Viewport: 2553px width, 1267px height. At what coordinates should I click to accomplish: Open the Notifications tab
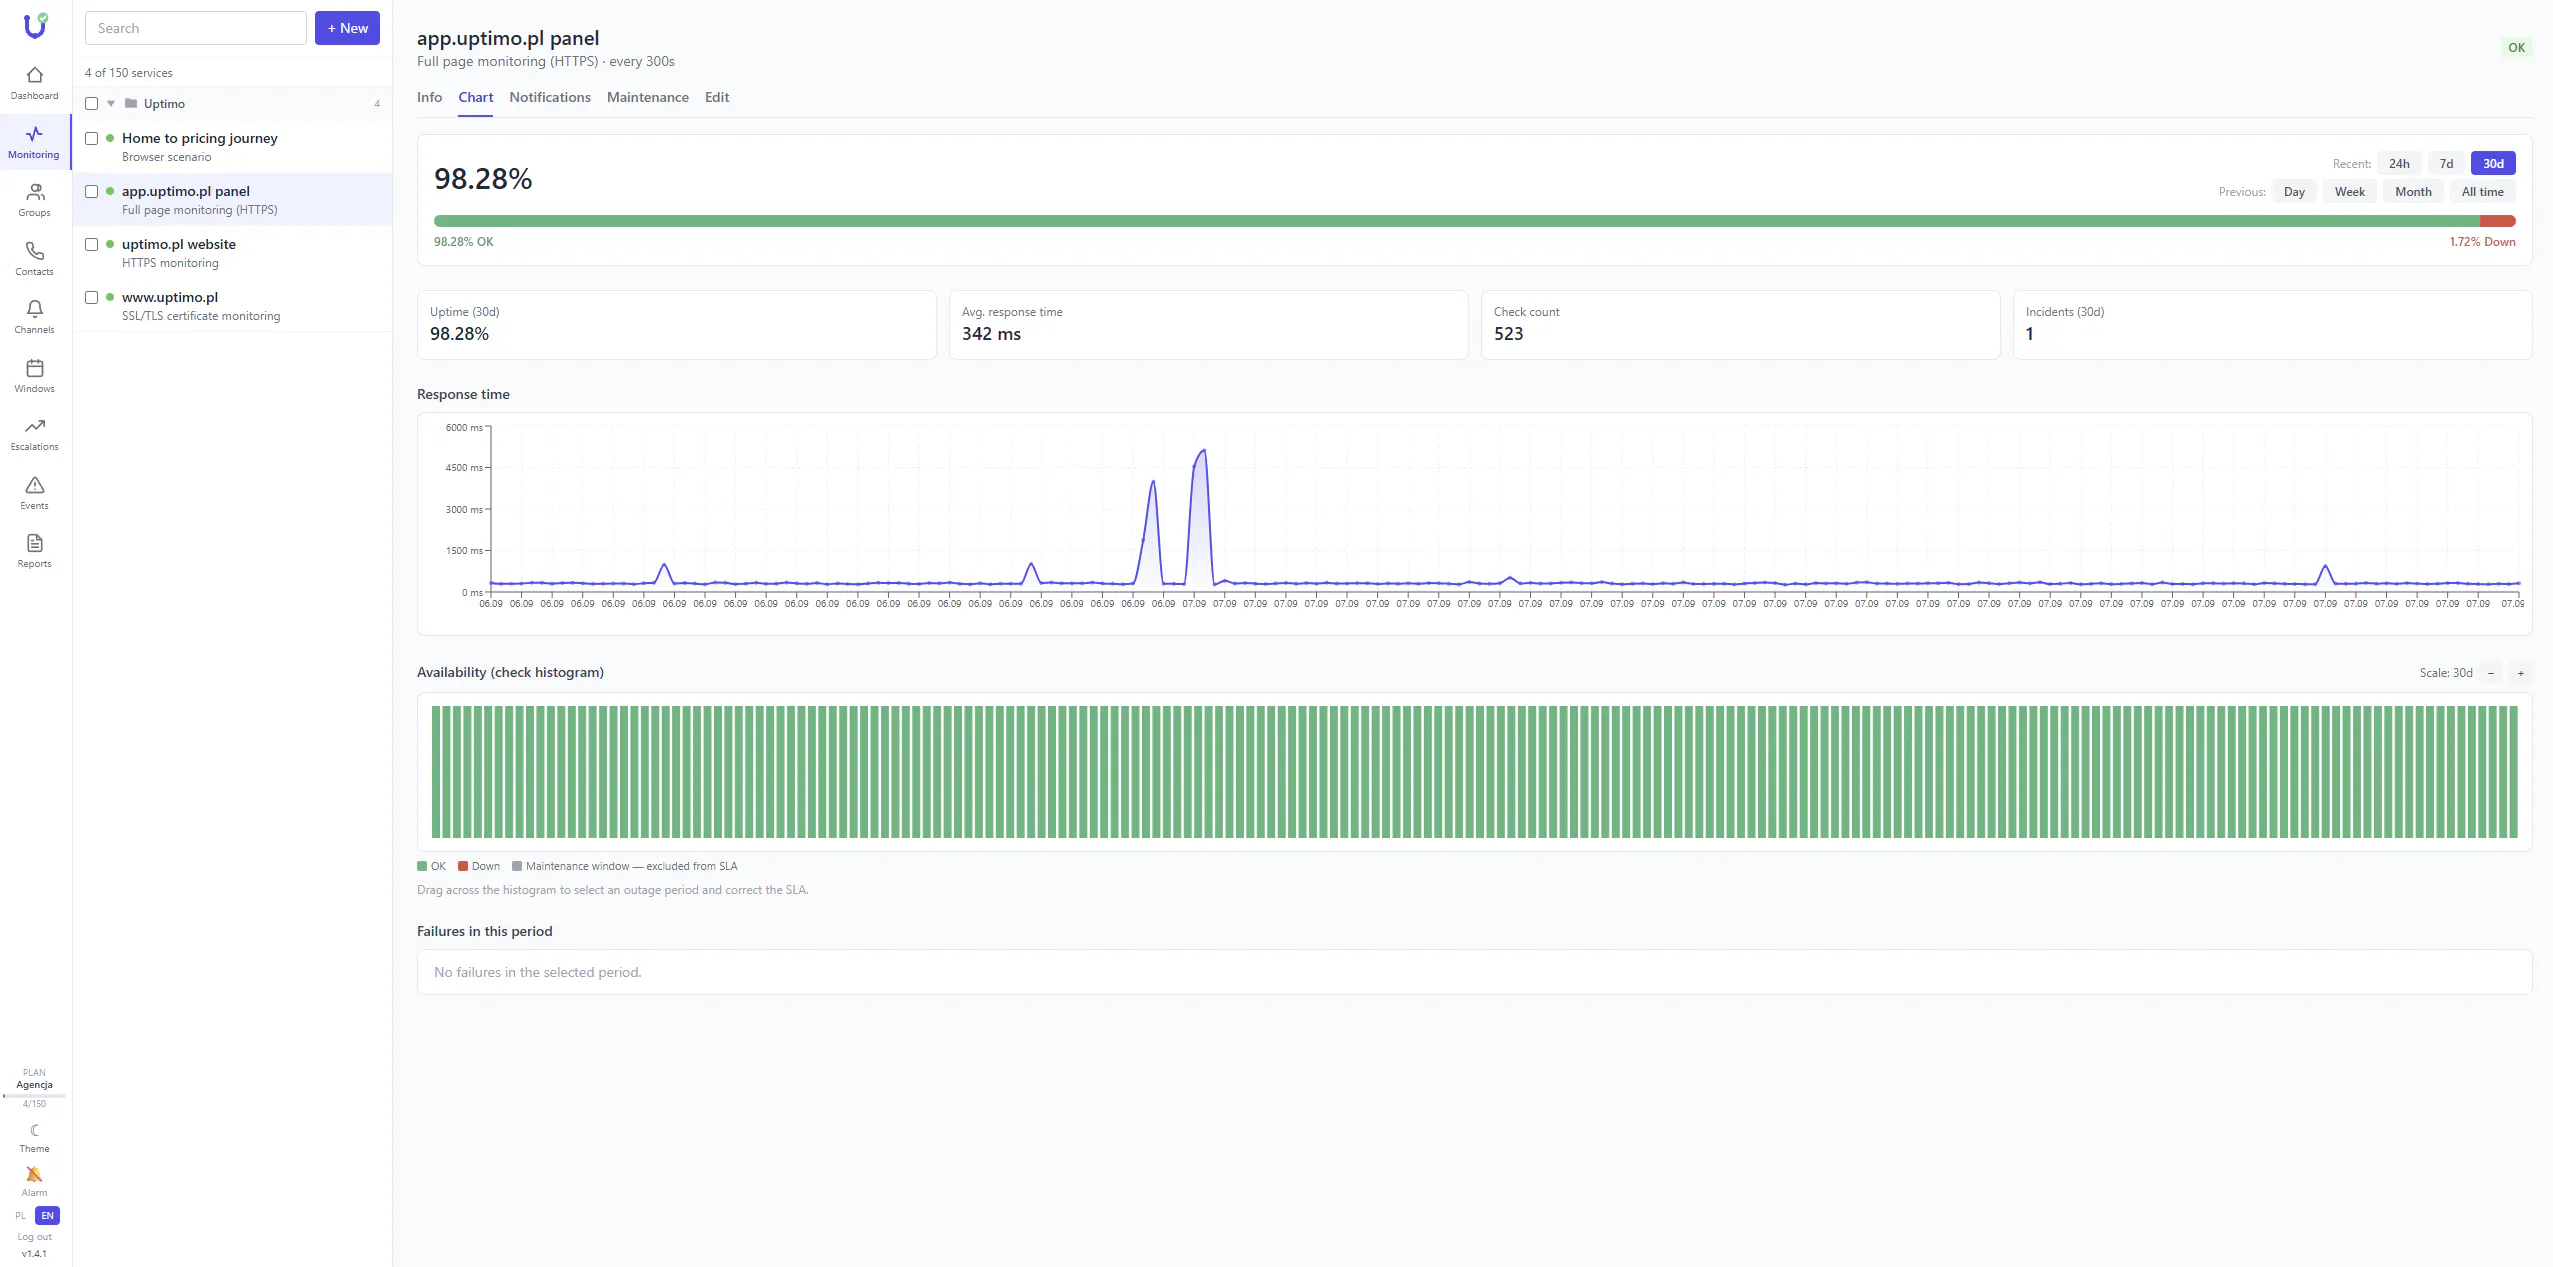tap(550, 97)
